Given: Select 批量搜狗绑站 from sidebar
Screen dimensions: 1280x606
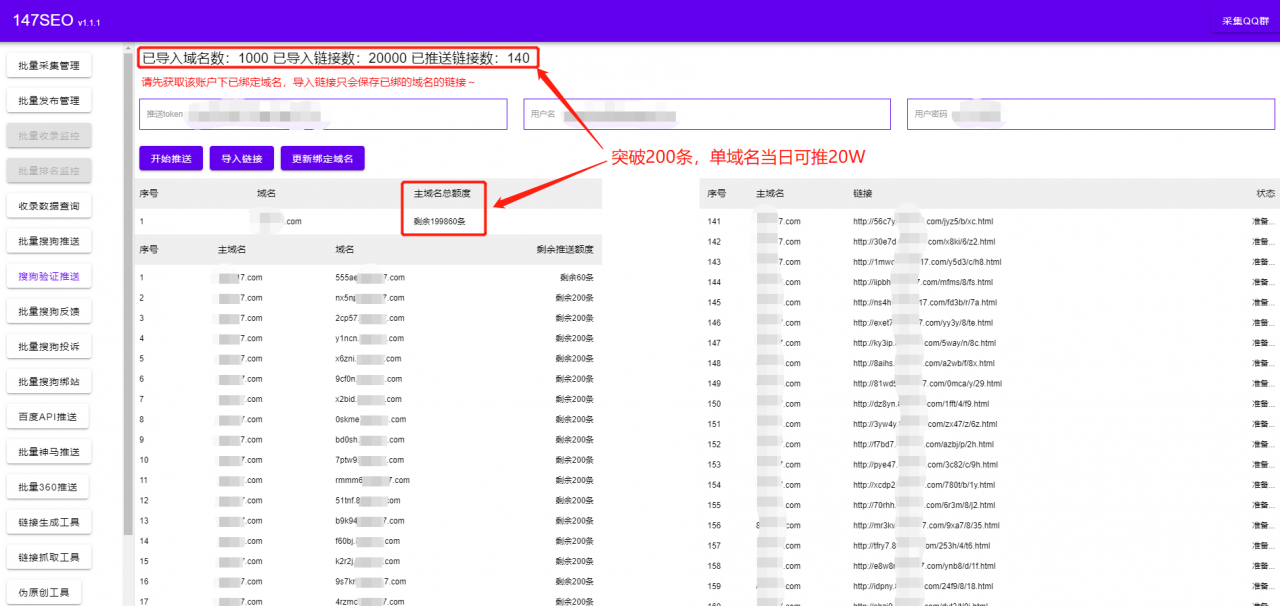Looking at the screenshot, I should click(48, 380).
